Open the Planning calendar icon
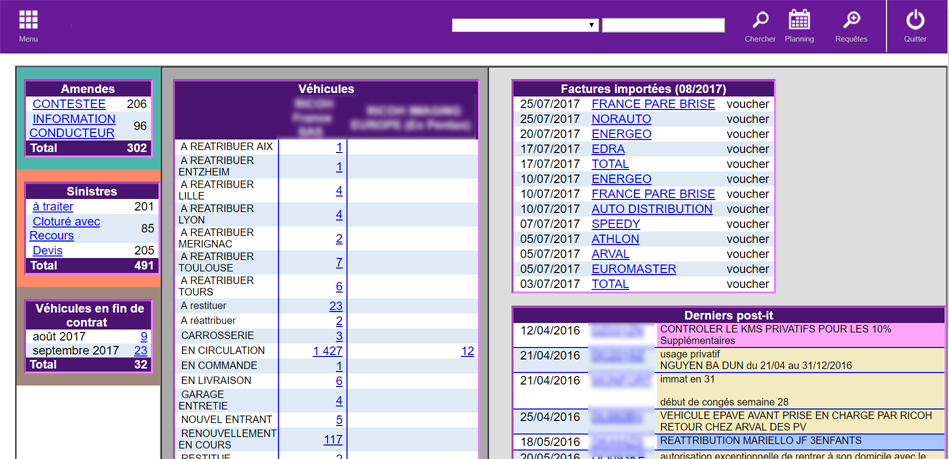 click(799, 20)
